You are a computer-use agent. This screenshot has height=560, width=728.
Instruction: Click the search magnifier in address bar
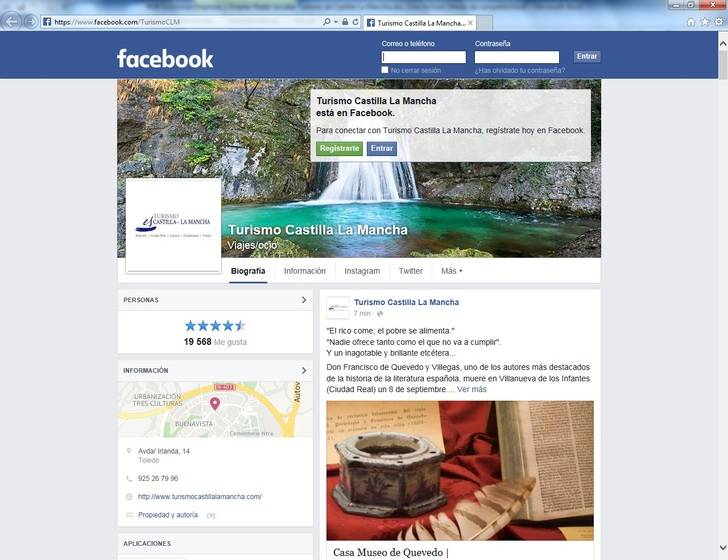click(327, 22)
